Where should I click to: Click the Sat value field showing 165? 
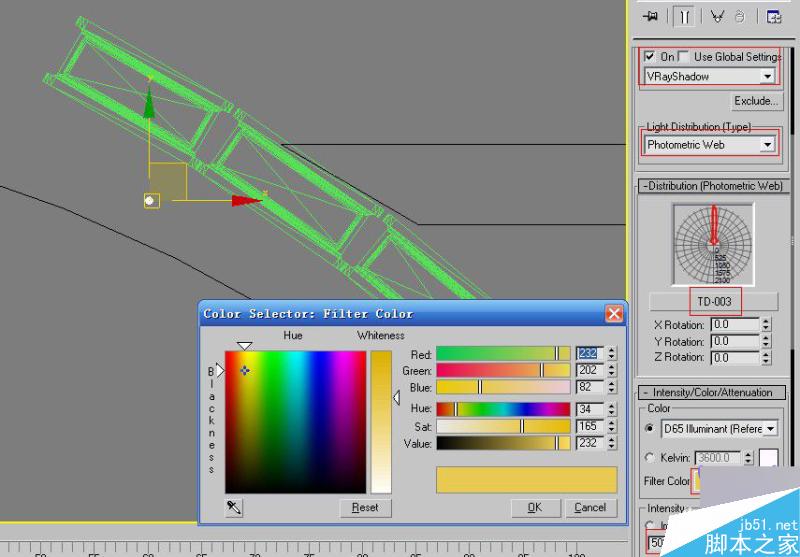click(591, 426)
